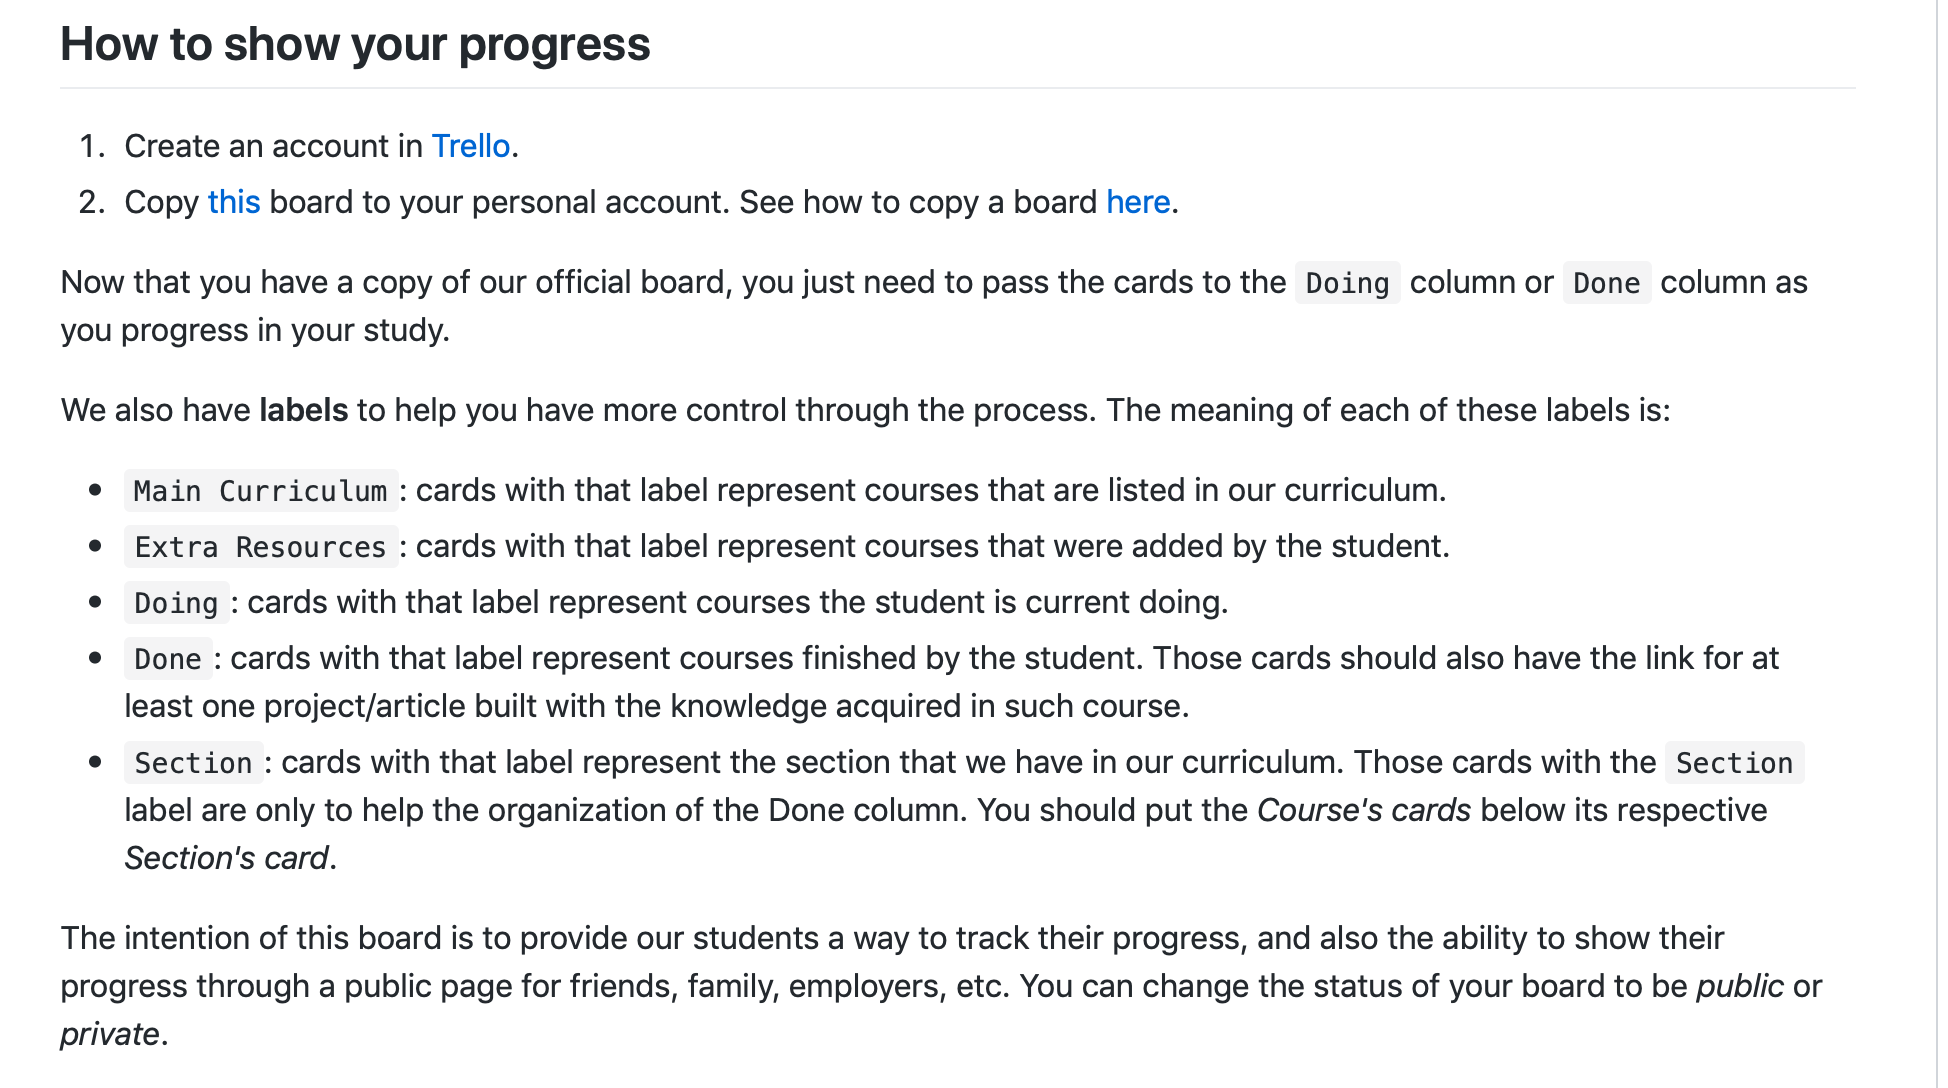Click the italic "Course's cards" text

(x=1363, y=810)
